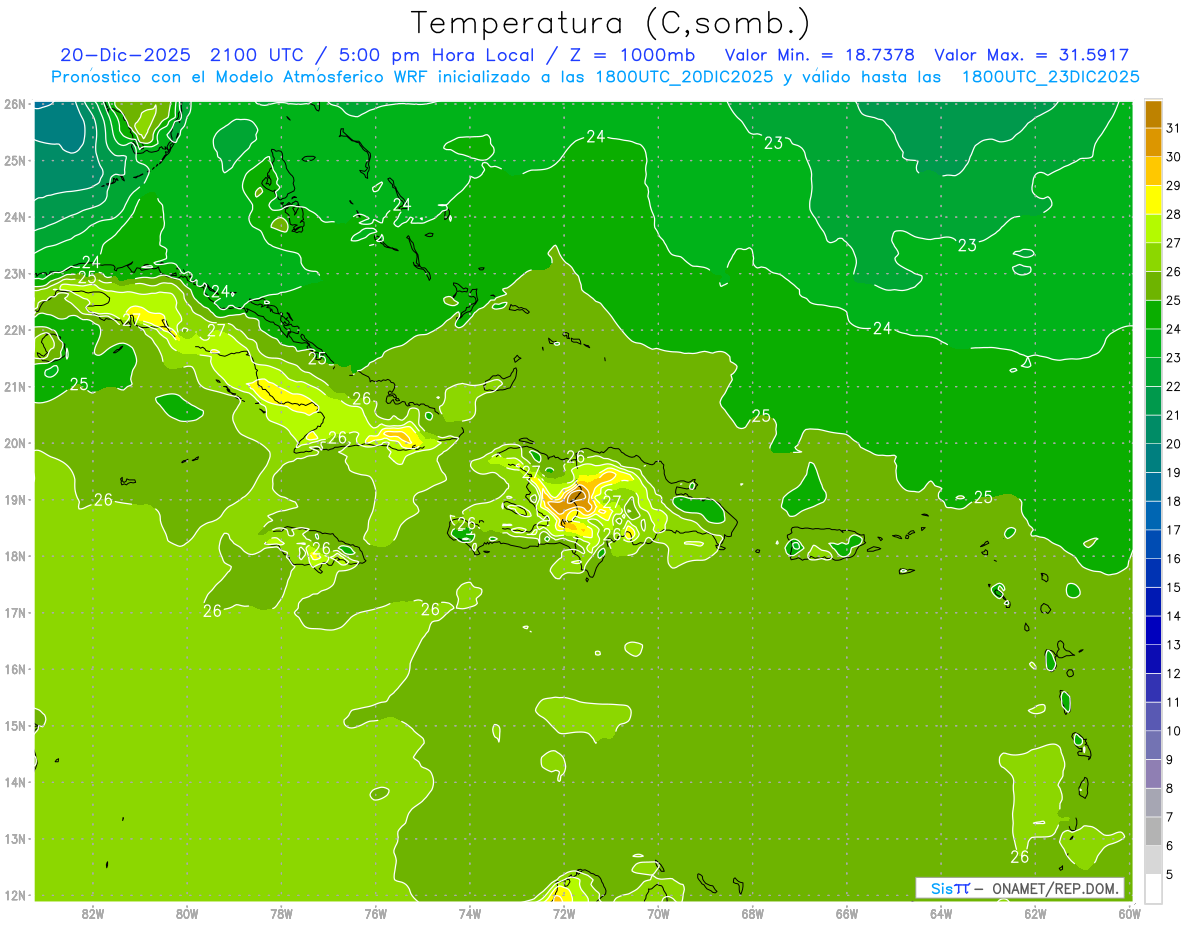Screen dimensions: 1200x927
Task: Click the "15" value on the color scale
Action: click(1173, 587)
